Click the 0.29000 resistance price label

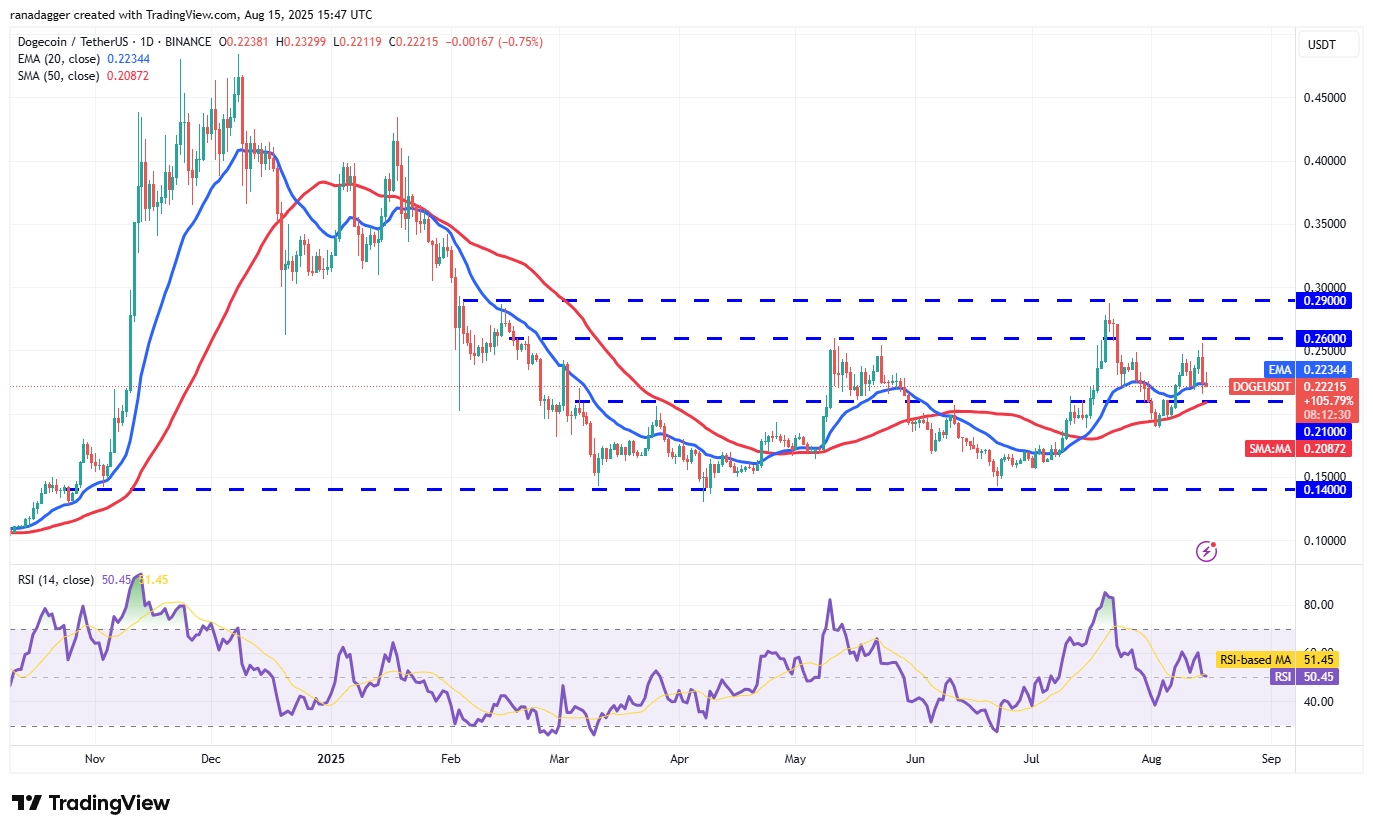(x=1325, y=300)
